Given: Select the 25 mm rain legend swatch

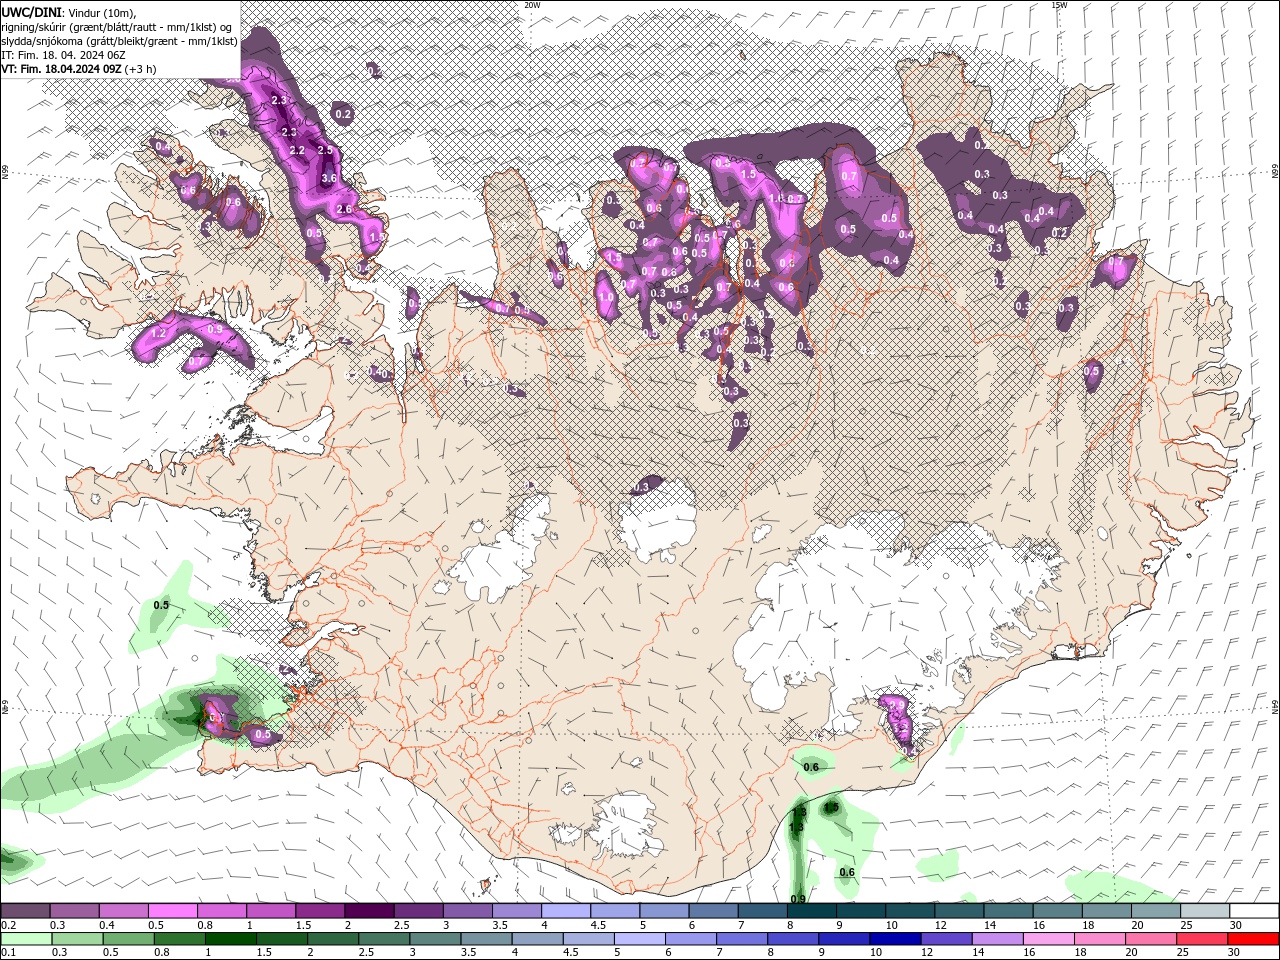Looking at the screenshot, I should click(x=1202, y=939).
